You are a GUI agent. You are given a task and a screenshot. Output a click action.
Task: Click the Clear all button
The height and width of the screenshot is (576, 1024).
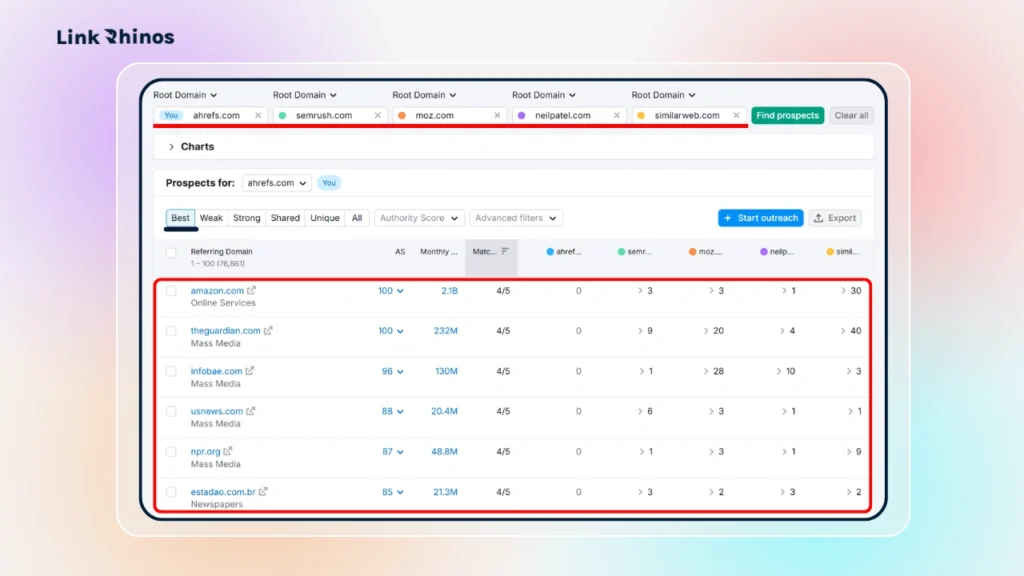click(851, 116)
